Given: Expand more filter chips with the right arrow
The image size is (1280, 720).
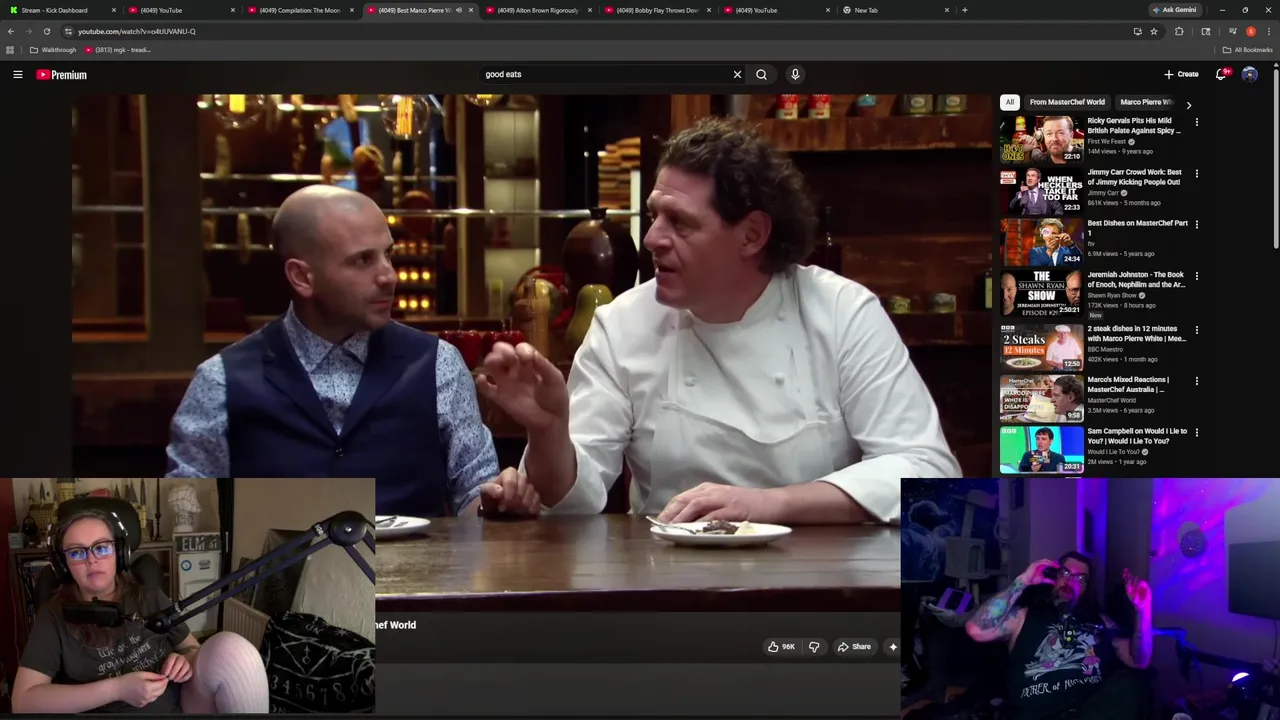Looking at the screenshot, I should click(1188, 104).
